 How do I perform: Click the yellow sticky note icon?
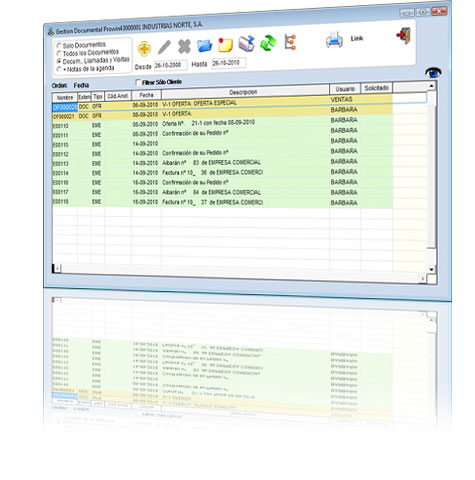[x=225, y=45]
